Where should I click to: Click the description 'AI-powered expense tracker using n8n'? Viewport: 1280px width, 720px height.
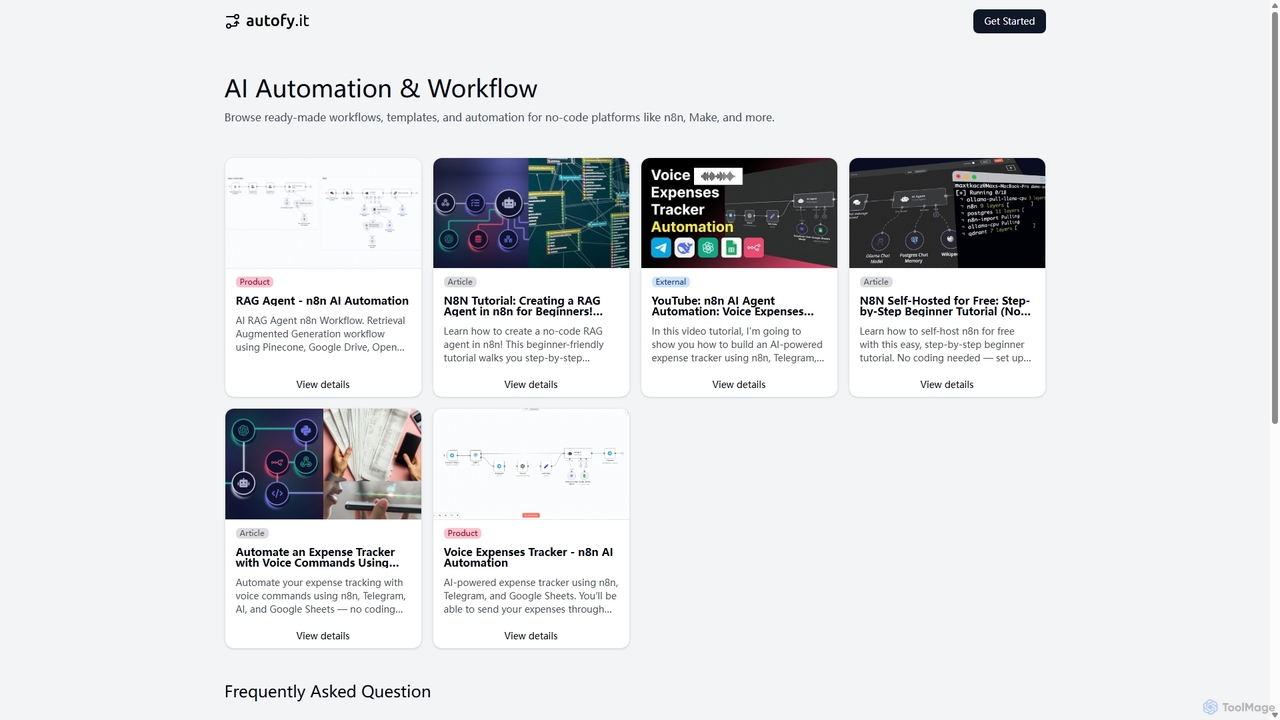531,596
